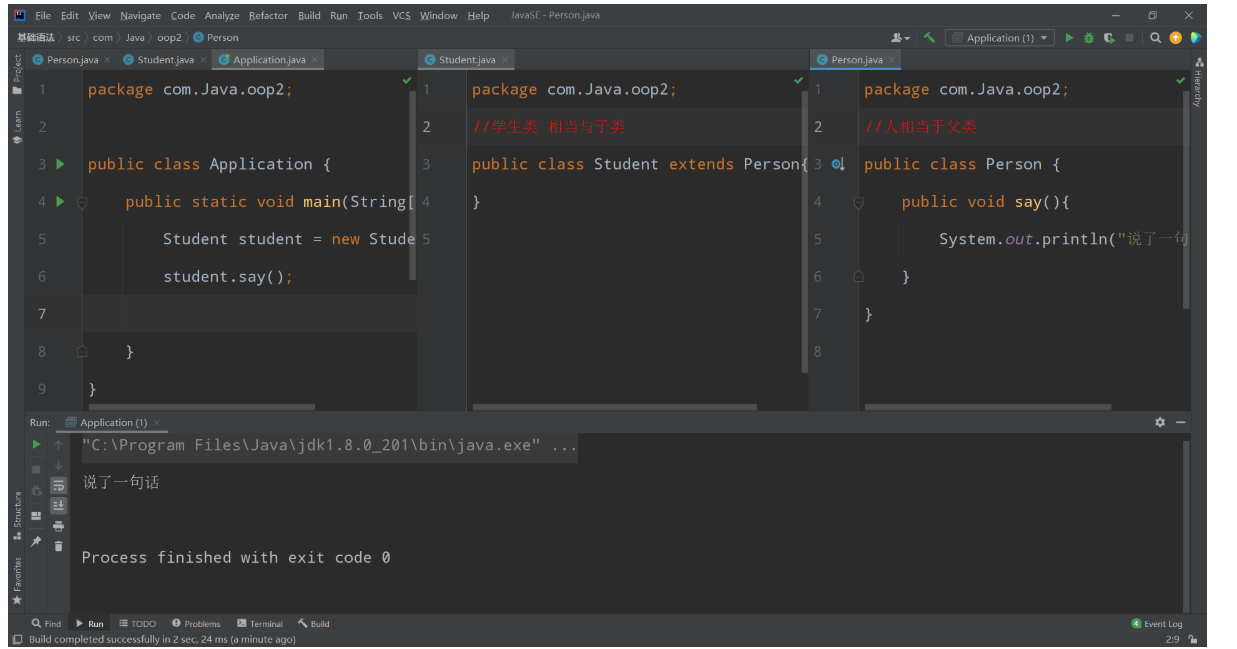Screen dimensions: 1237x649
Task: Open the Project tool window
Action: 17,75
